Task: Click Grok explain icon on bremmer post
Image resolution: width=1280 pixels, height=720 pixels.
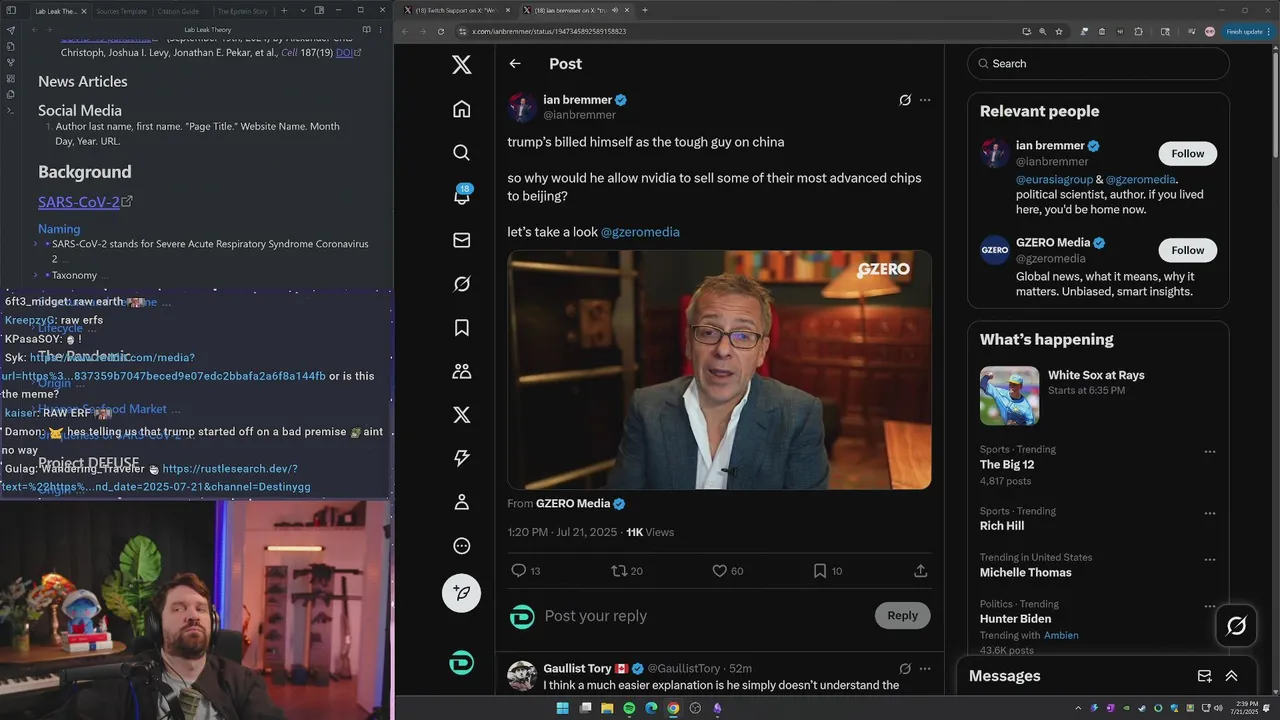Action: (905, 100)
